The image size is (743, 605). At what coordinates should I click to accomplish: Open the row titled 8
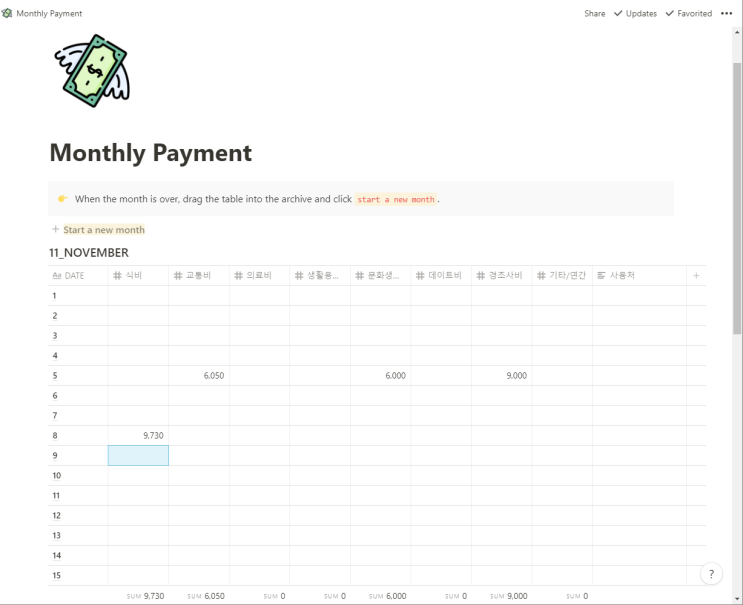(x=55, y=435)
